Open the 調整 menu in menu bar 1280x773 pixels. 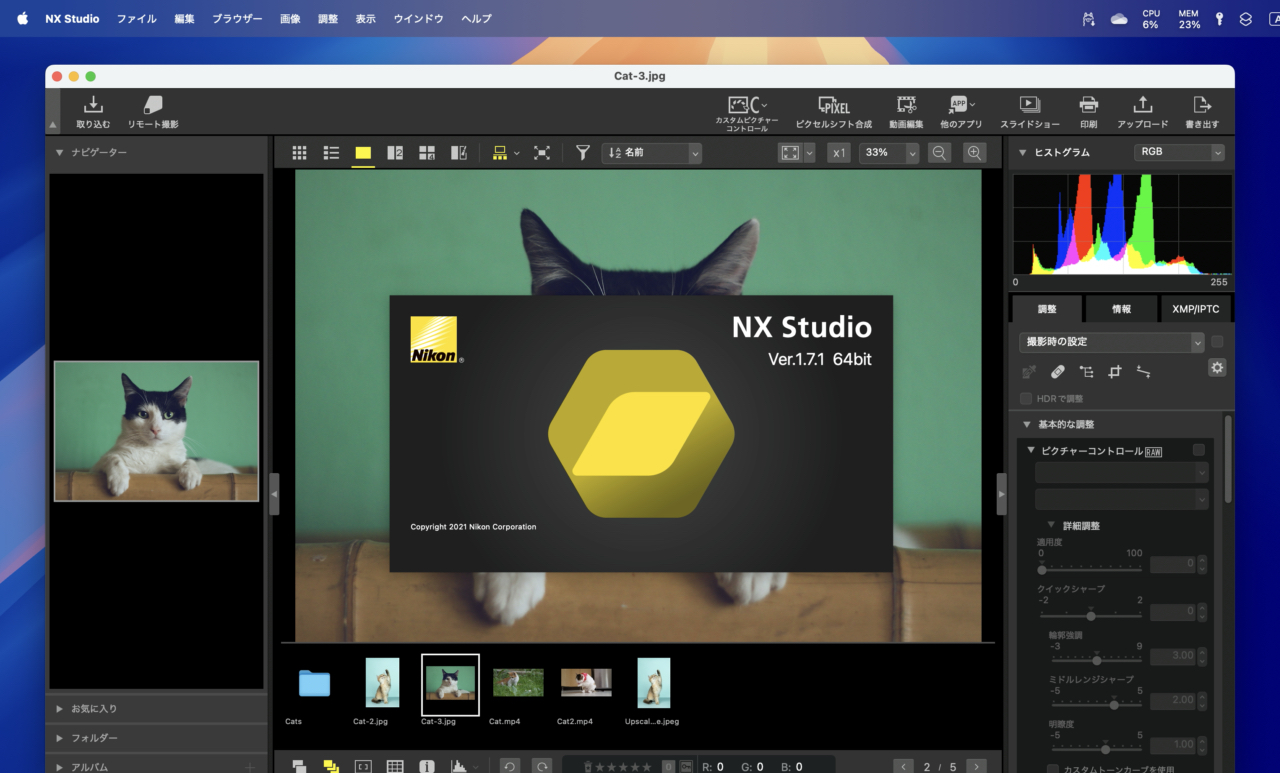click(x=328, y=19)
